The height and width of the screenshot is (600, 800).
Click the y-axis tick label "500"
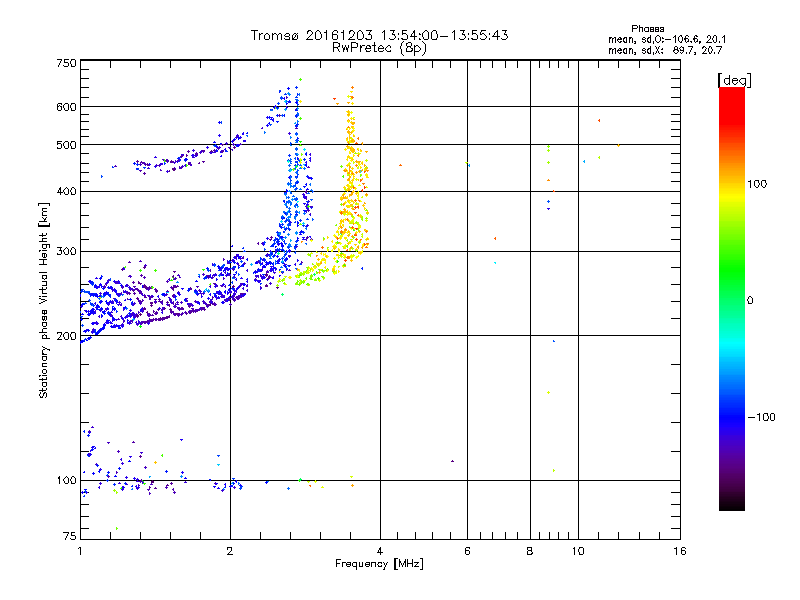click(x=66, y=145)
